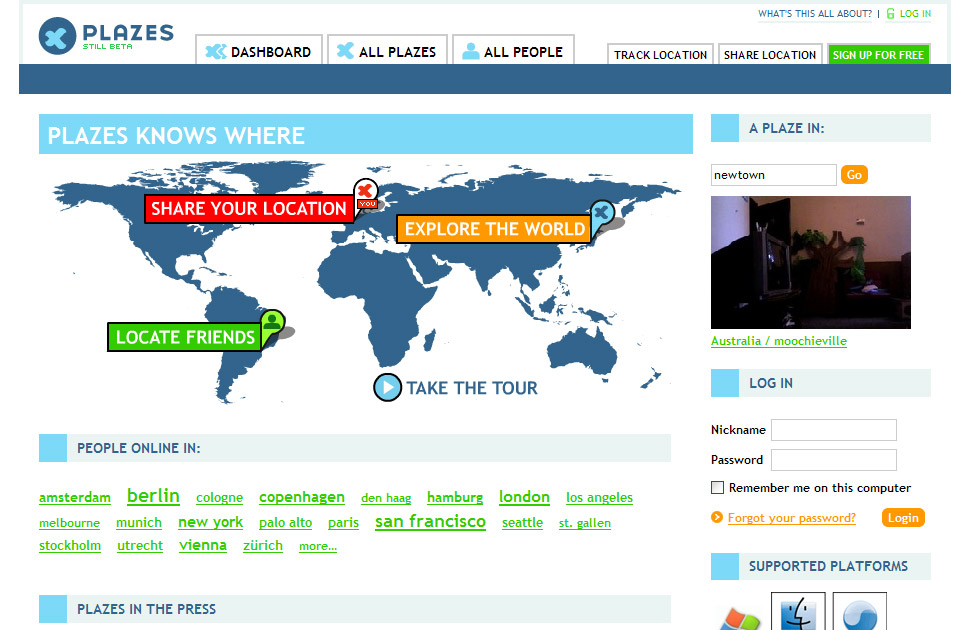
Task: Open the palo alto city link
Action: point(286,523)
